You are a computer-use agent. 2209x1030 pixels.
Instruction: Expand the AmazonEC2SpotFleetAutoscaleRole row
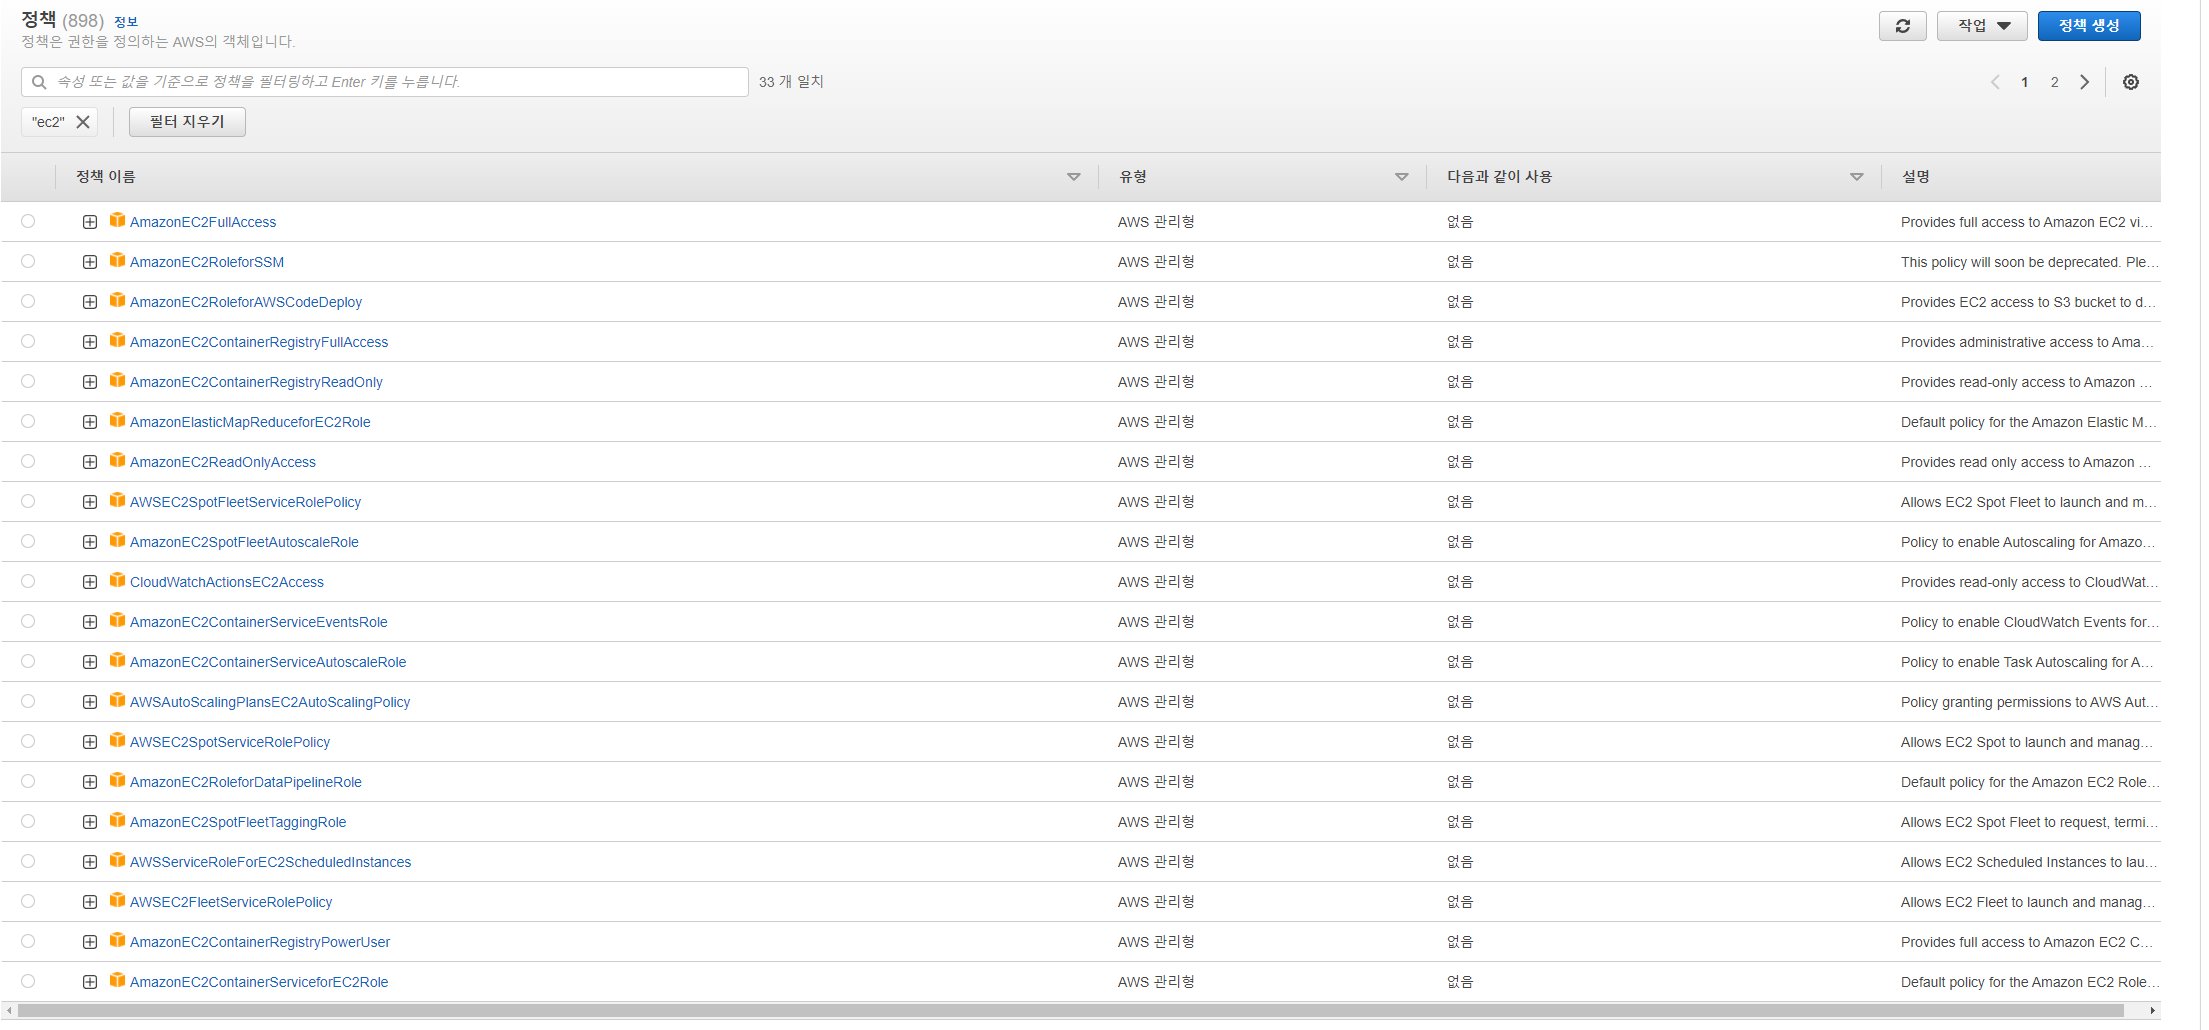click(x=90, y=542)
